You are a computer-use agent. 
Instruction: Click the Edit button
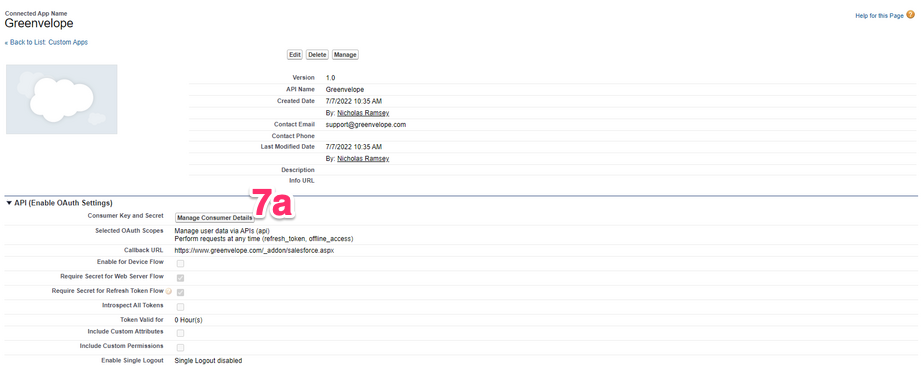[295, 55]
